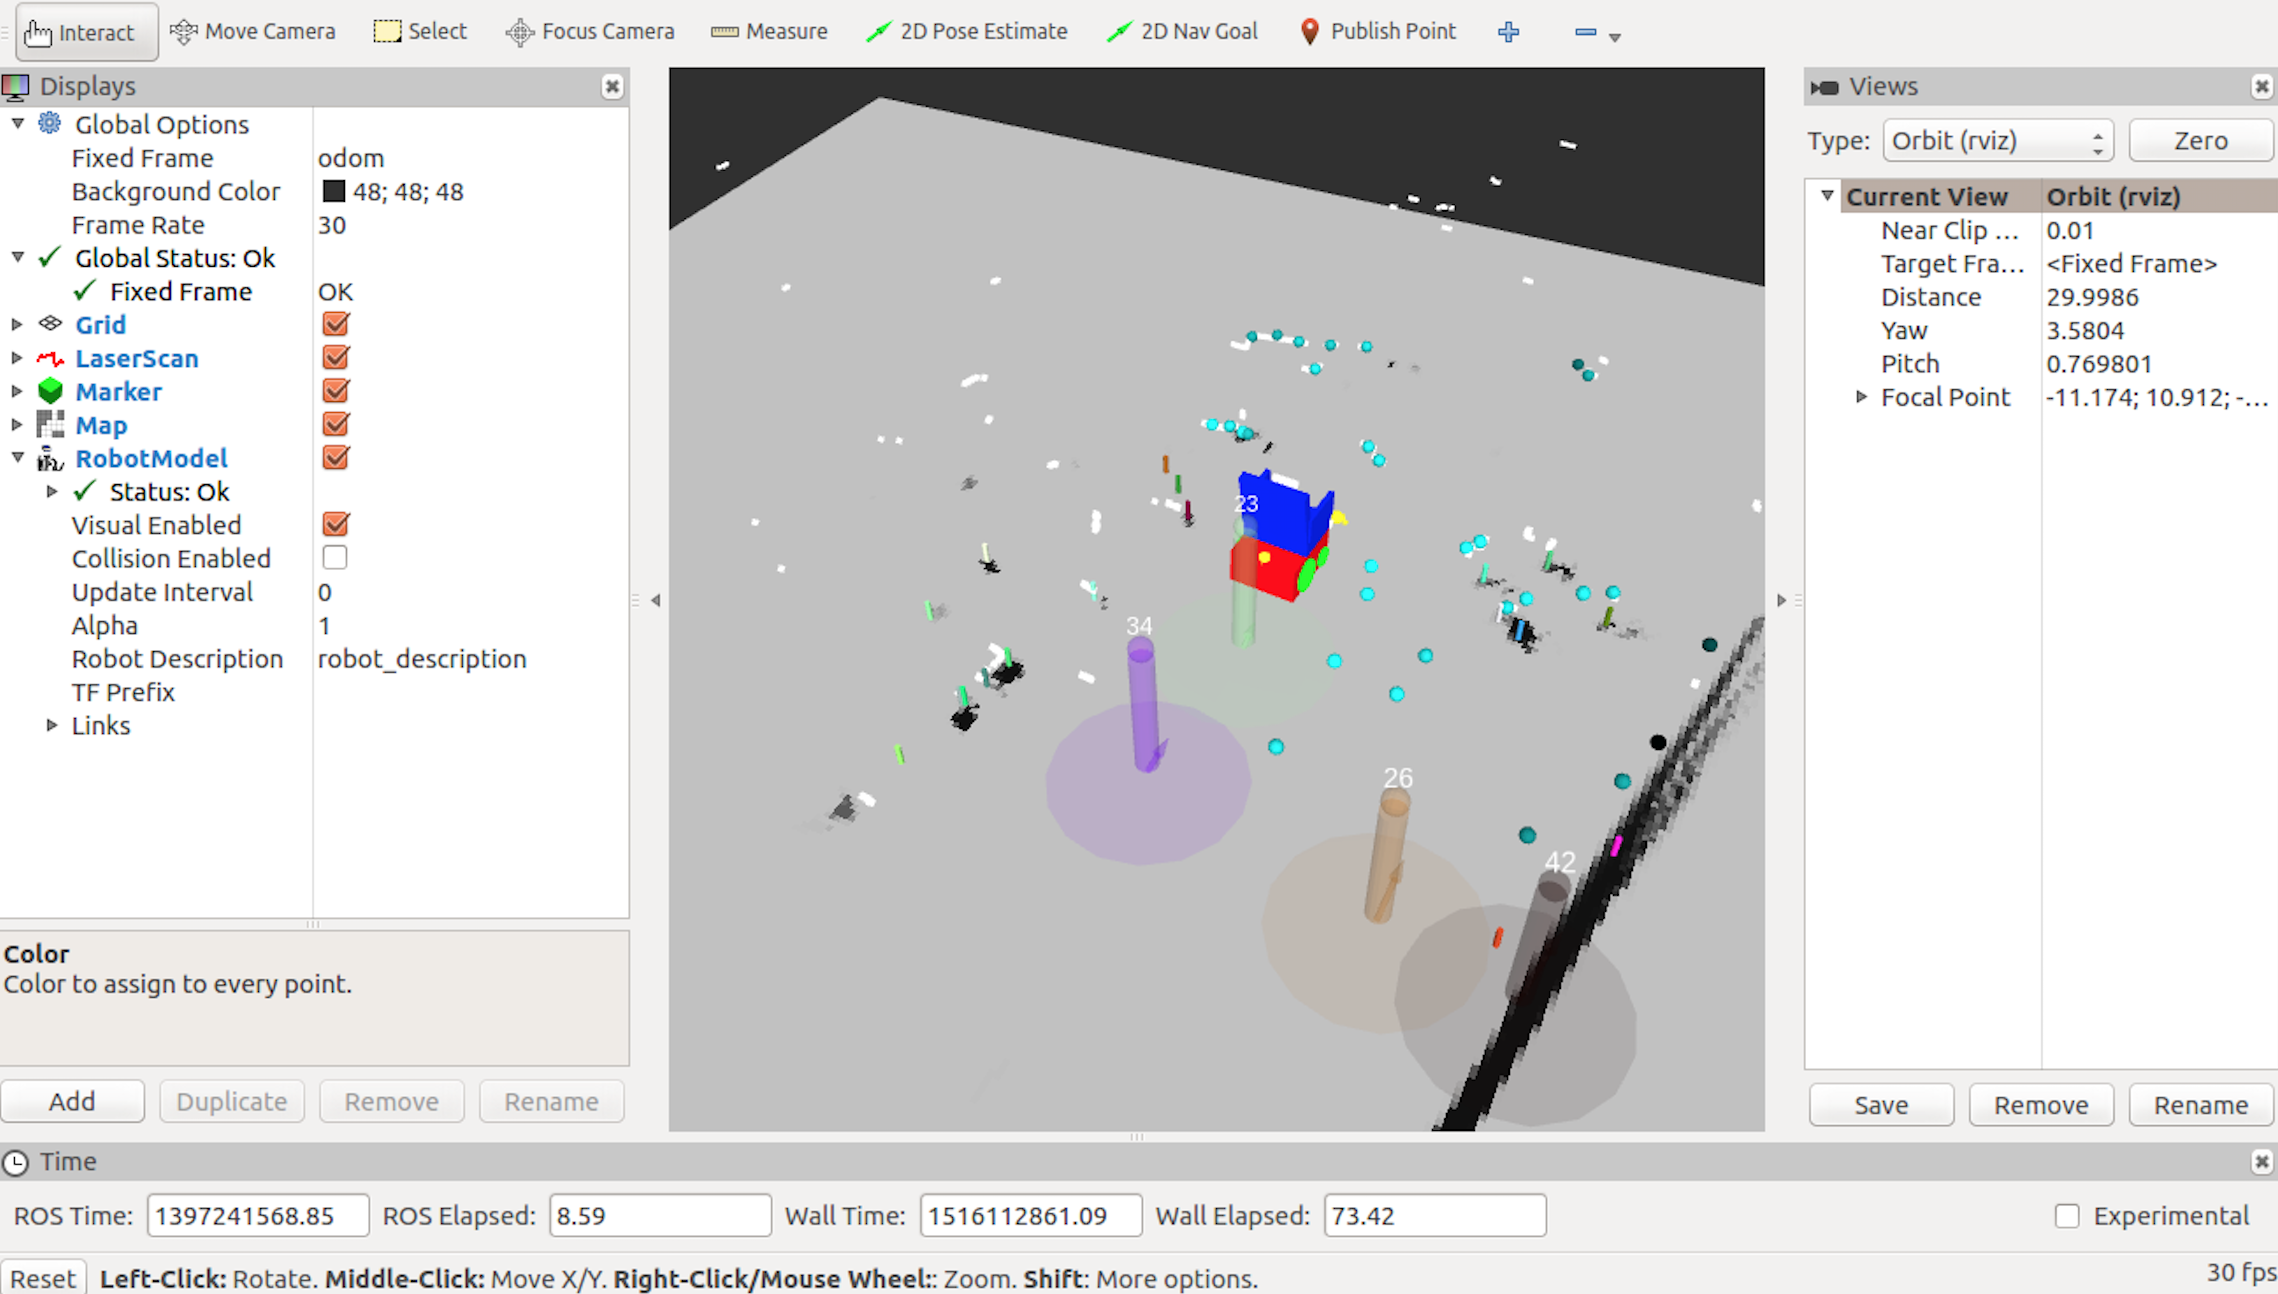The width and height of the screenshot is (2278, 1294).
Task: Choose the Select tool
Action: [x=420, y=32]
